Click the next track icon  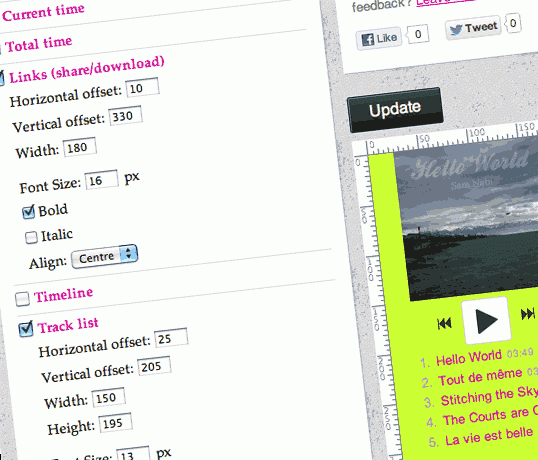(x=528, y=313)
